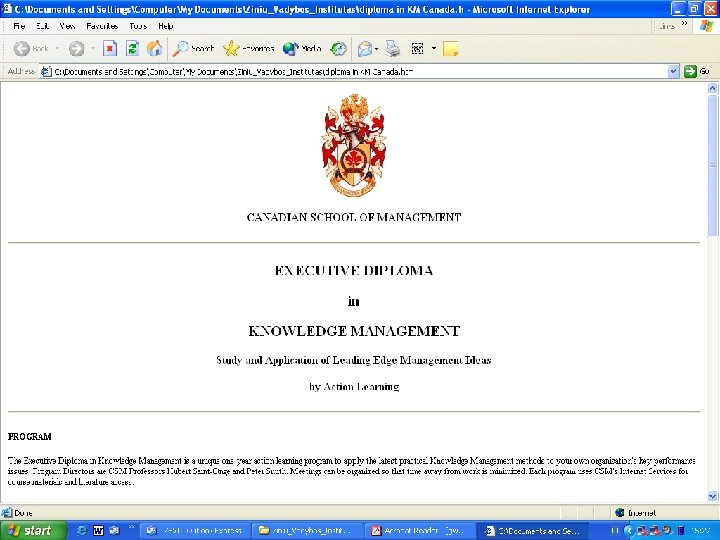Open the File menu
Screen dimensions: 720x540
point(19,26)
